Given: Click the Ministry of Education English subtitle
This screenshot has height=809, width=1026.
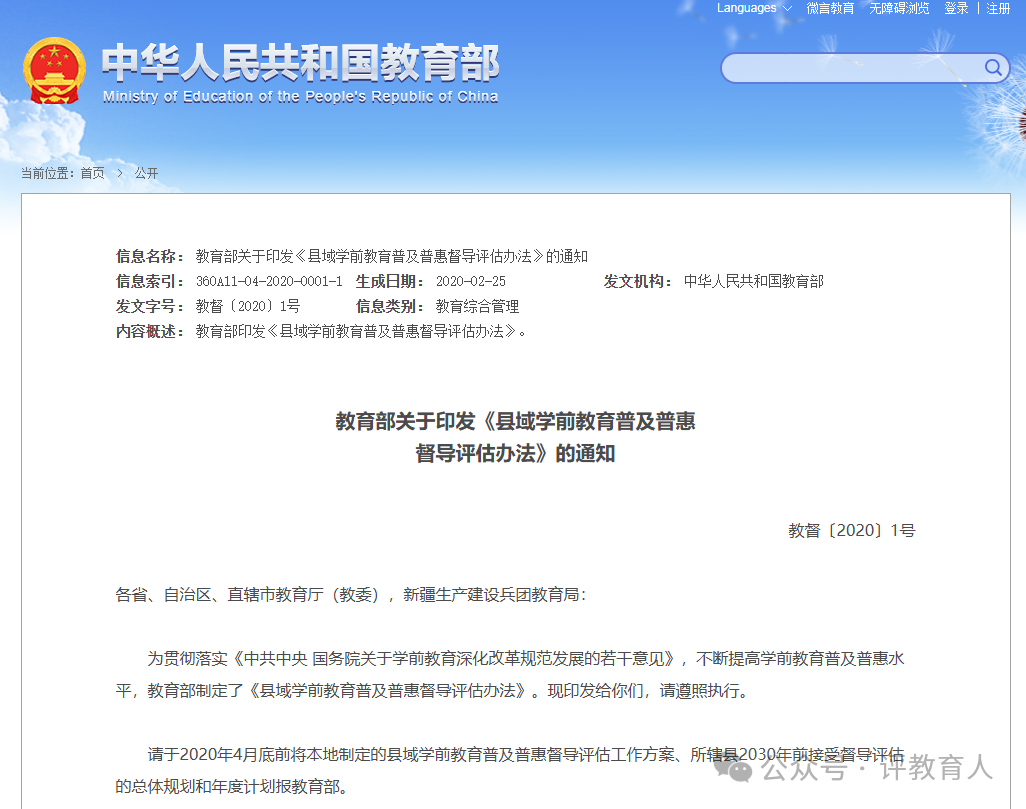Looking at the screenshot, I should [x=300, y=97].
